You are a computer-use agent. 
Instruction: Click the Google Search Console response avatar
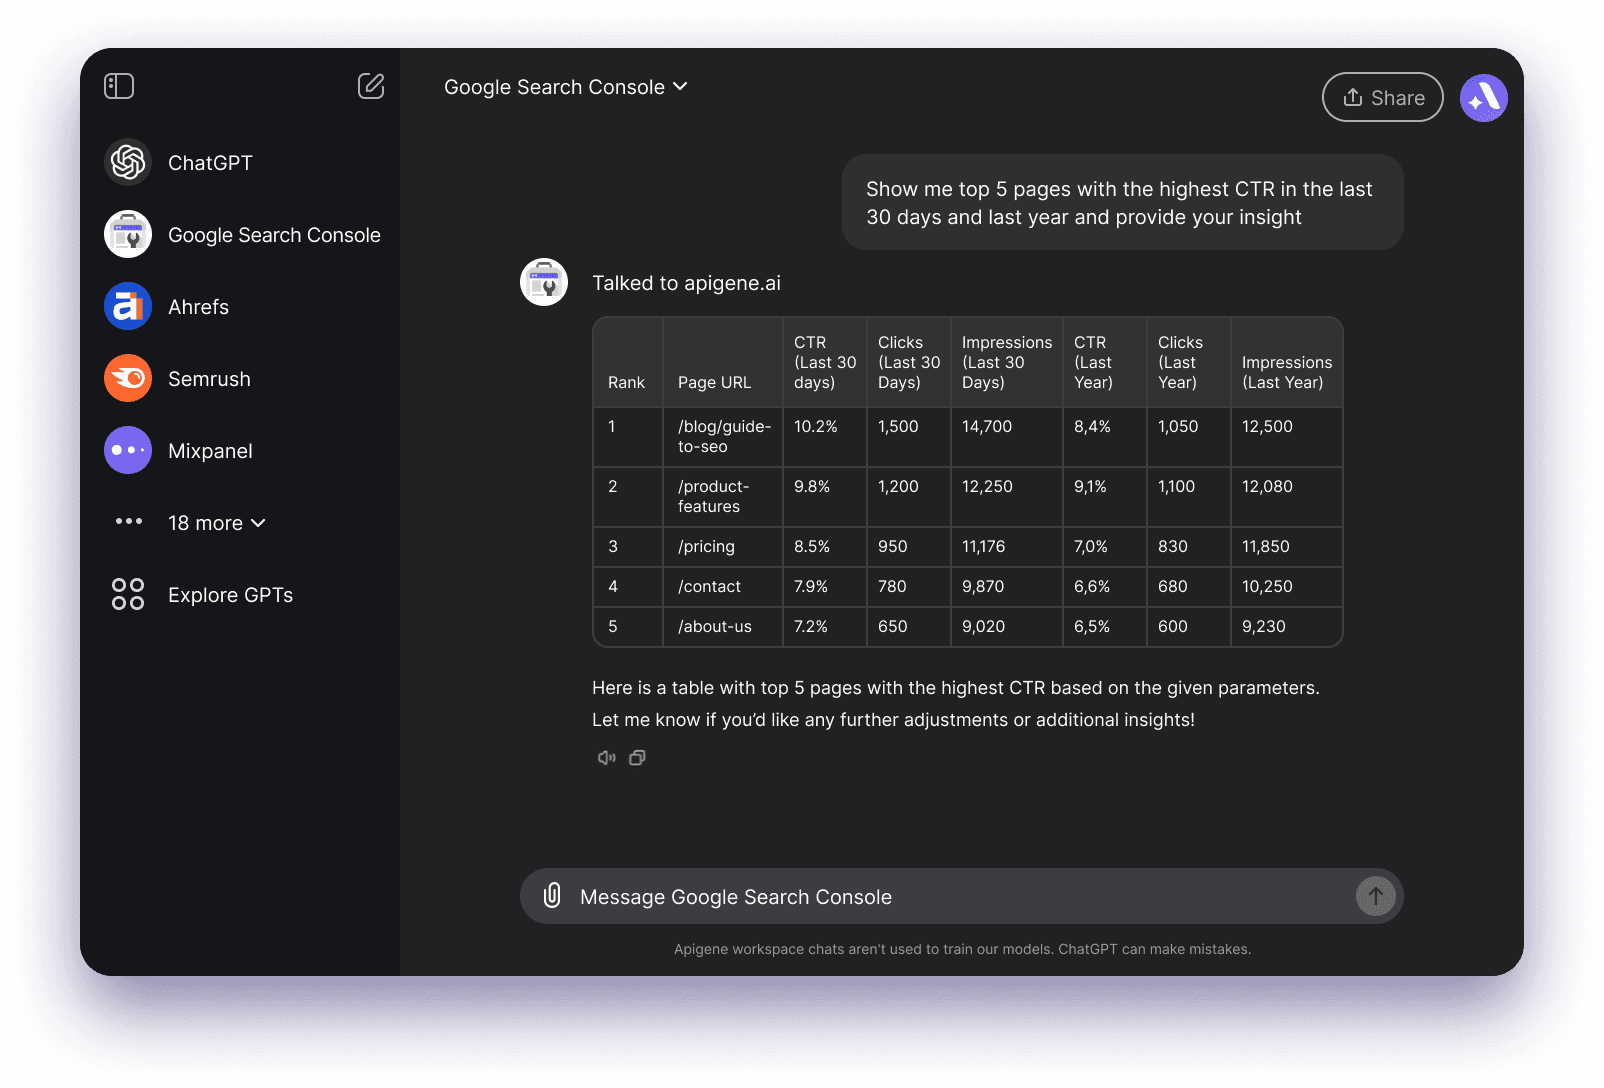[x=544, y=282]
